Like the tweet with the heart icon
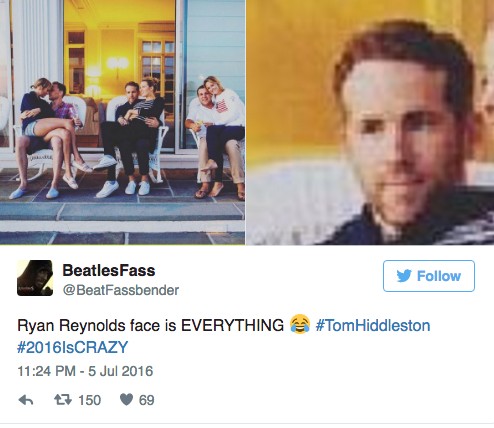 click(x=126, y=399)
